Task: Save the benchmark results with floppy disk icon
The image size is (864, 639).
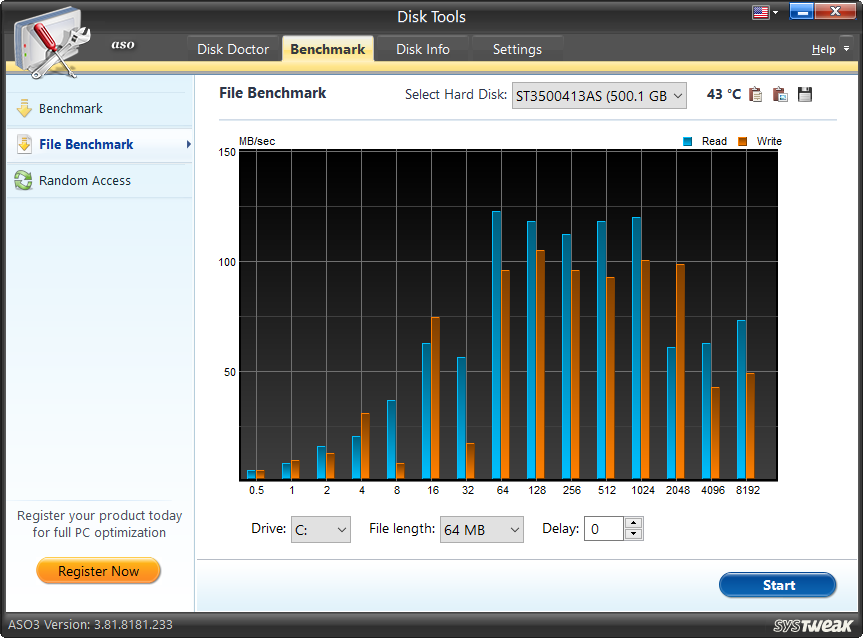Action: (803, 94)
